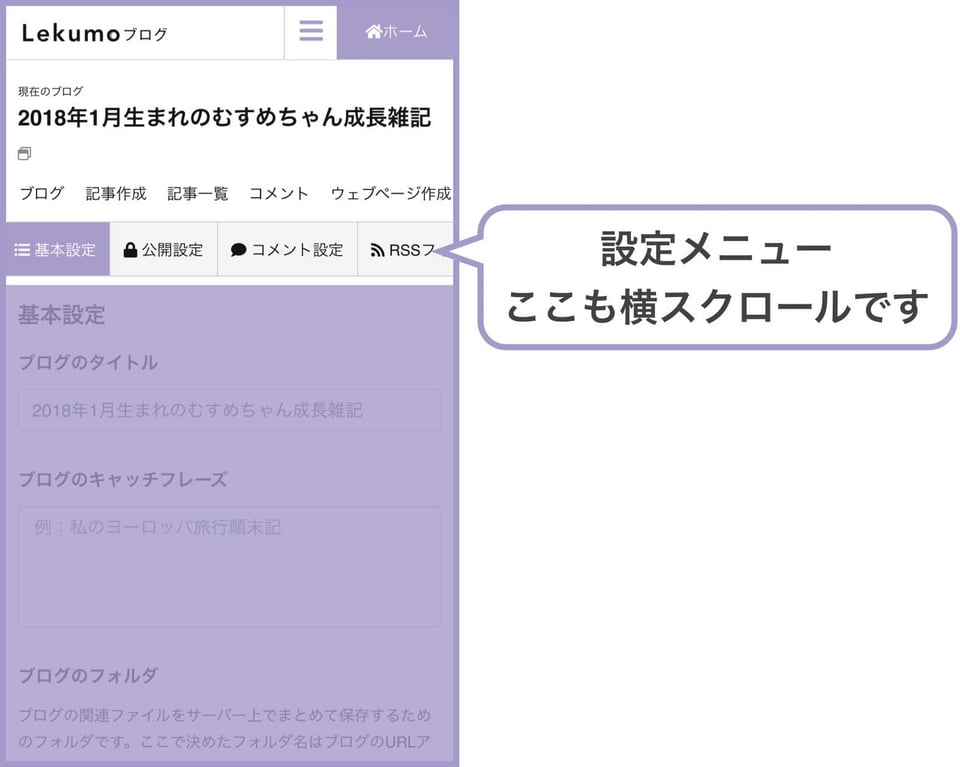Viewport: 960px width, 767px height.
Task: Open the 記事作成 menu item
Action: (116, 193)
